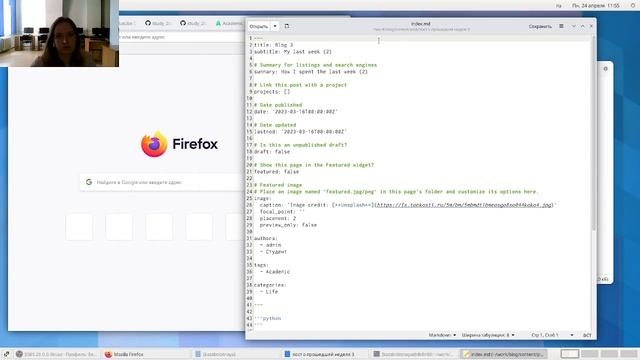
Task: Open the first empty shortcut tile in Firefox
Action: coord(79,227)
